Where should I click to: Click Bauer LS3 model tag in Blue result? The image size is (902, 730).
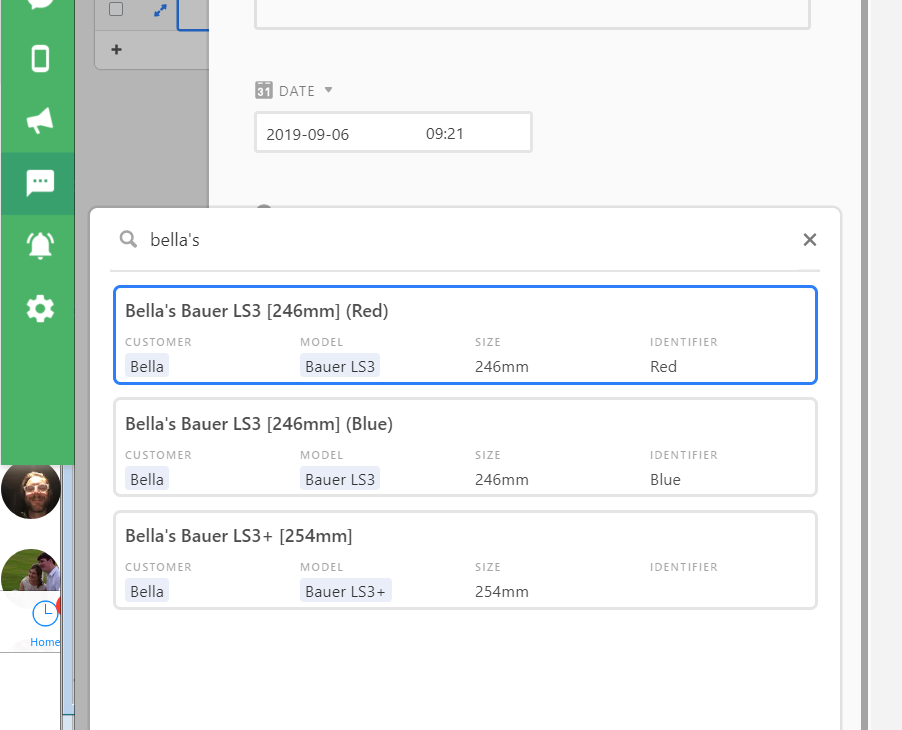[x=340, y=479]
